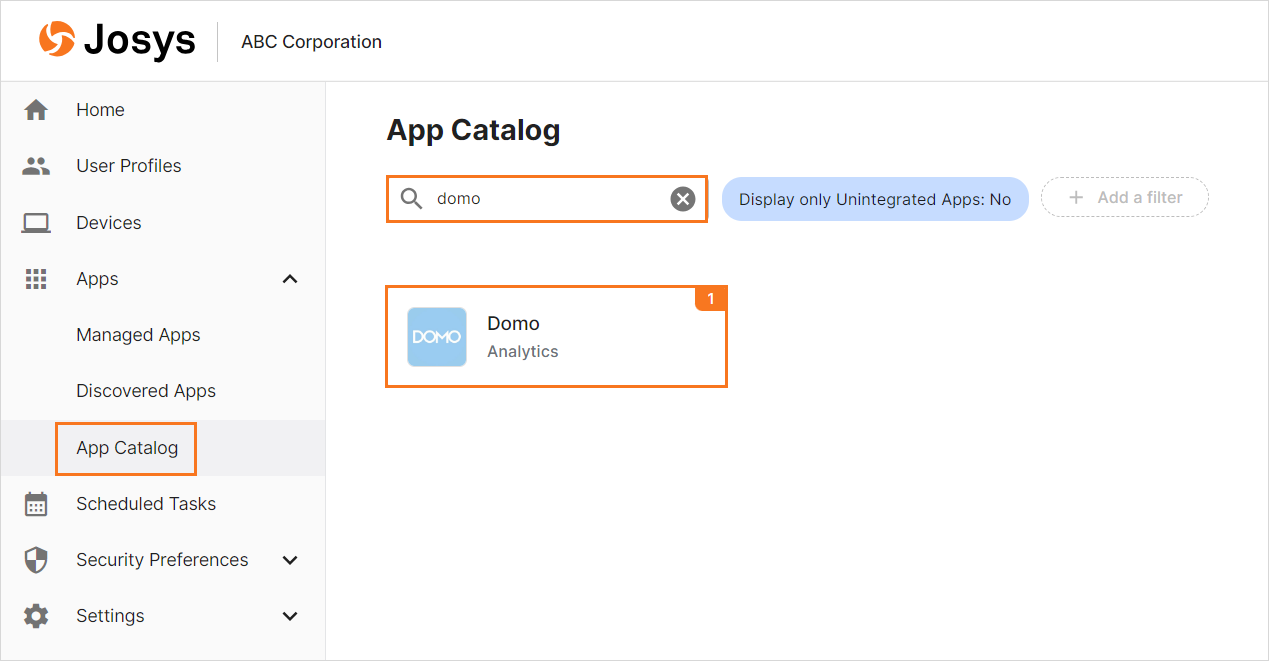Open the Domo app card title
The width and height of the screenshot is (1269, 661).
click(513, 323)
